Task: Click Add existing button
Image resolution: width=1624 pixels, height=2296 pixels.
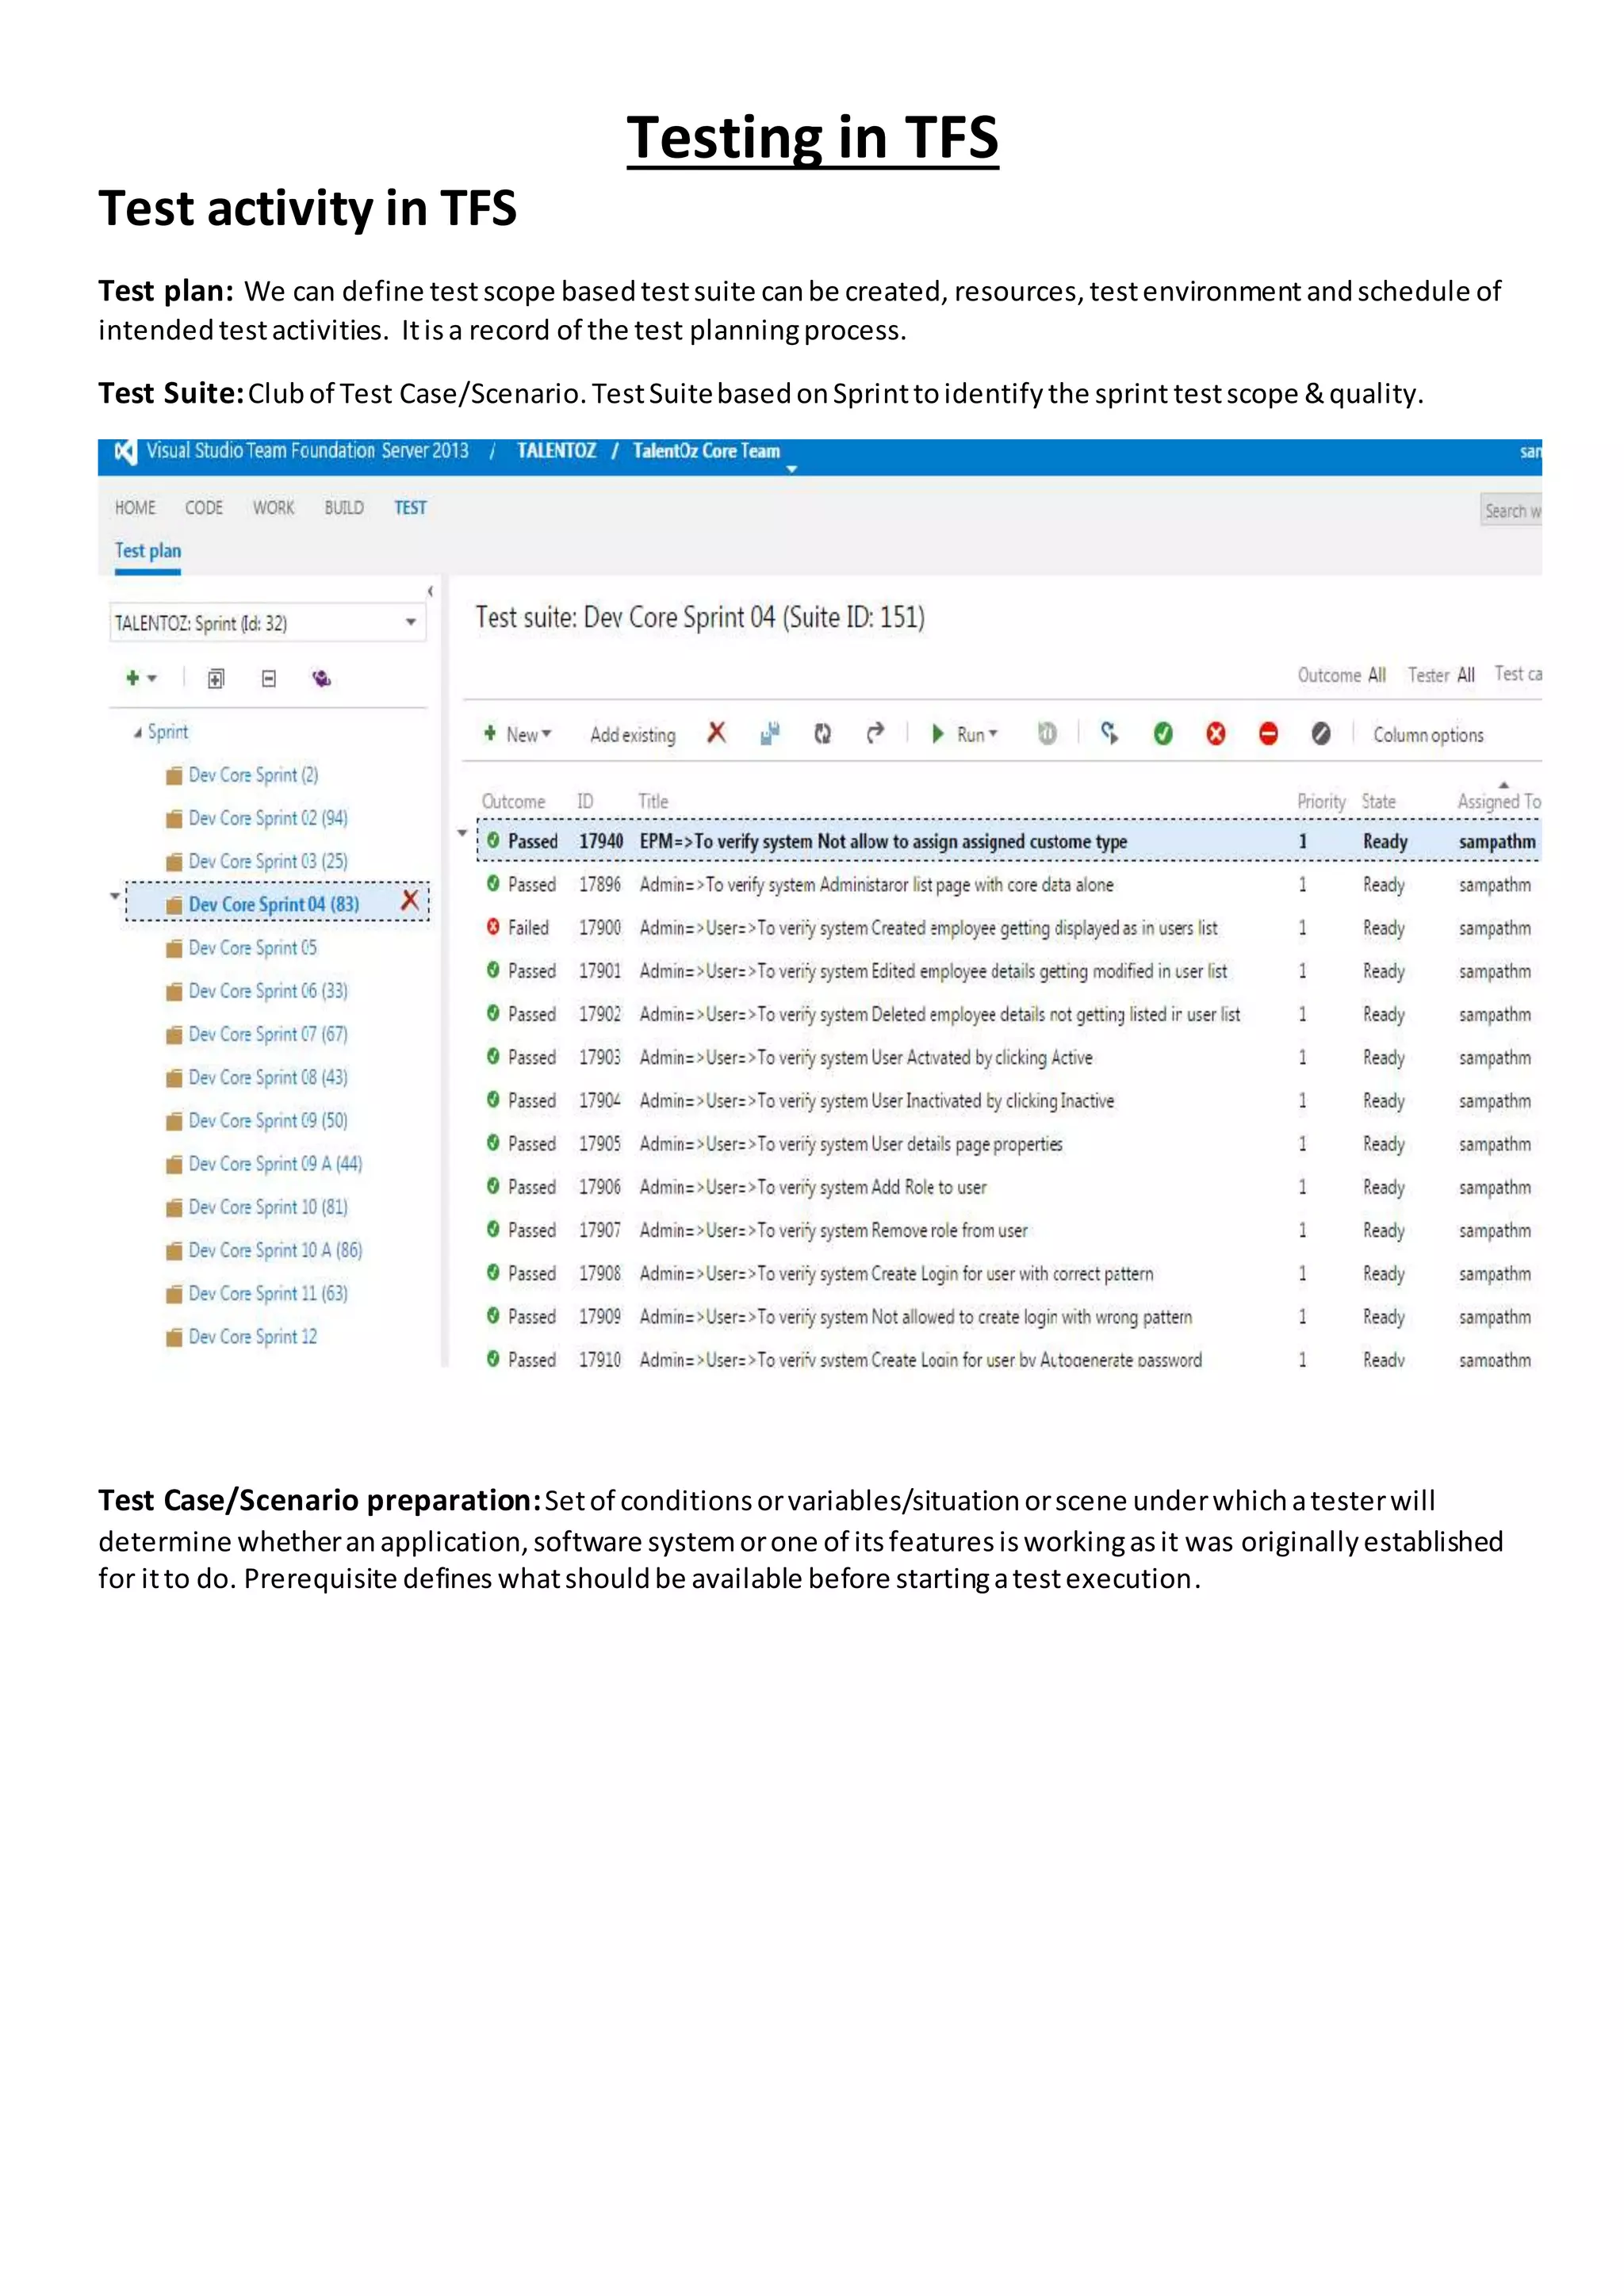Action: 632,735
